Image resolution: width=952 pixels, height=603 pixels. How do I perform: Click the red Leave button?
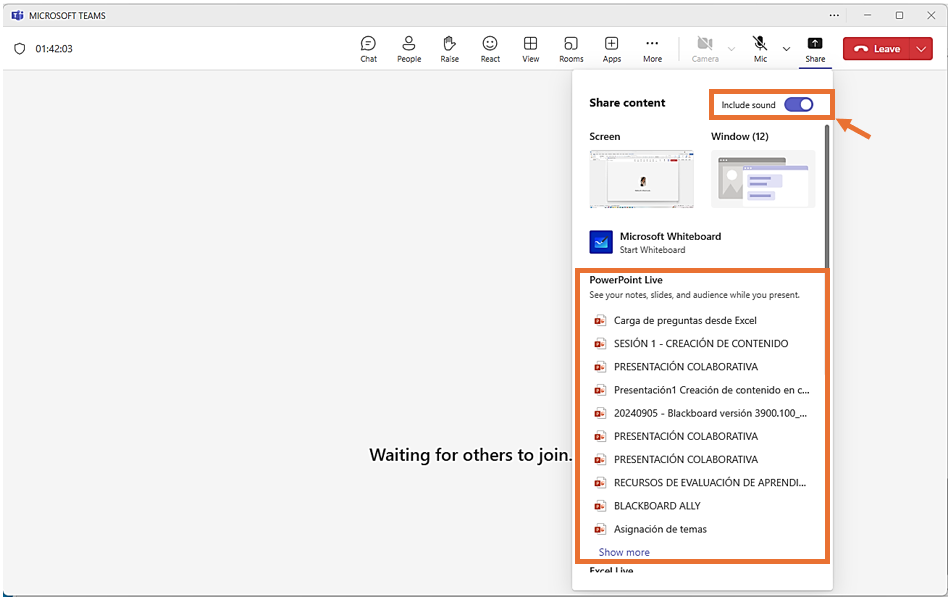[x=878, y=49]
